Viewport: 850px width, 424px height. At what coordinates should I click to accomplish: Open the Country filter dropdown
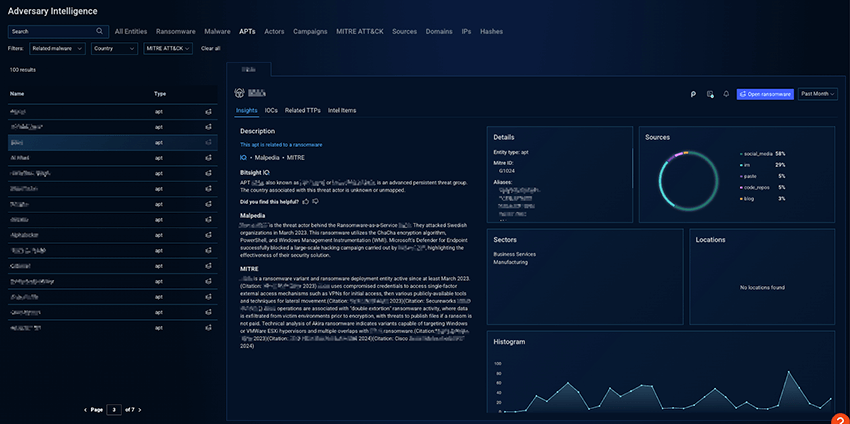click(x=115, y=48)
